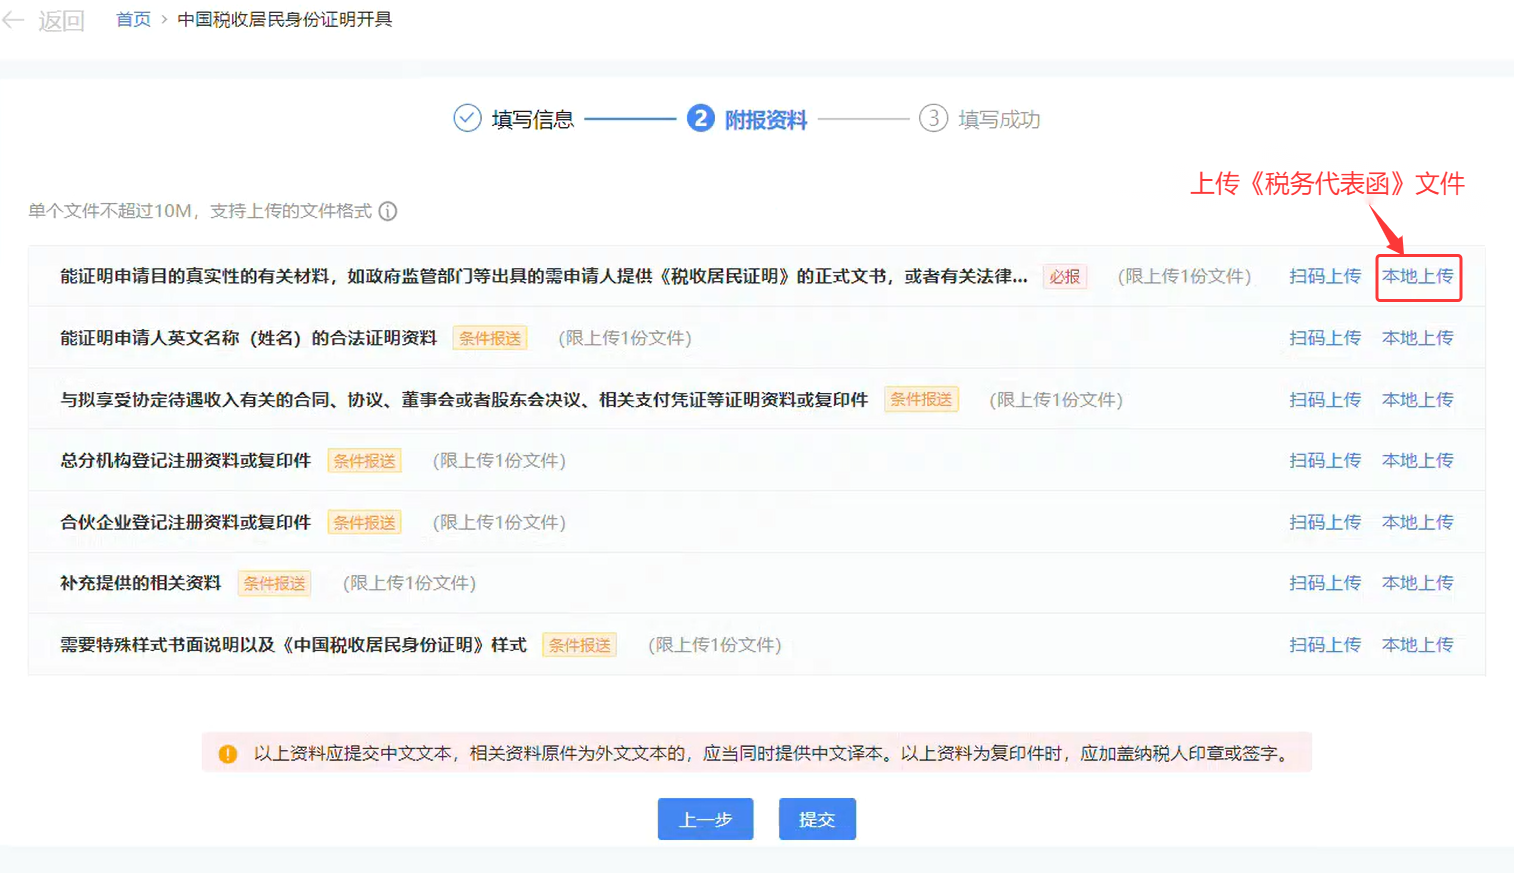Open 首页 breadcrumb link
The width and height of the screenshot is (1514, 873).
pos(133,20)
